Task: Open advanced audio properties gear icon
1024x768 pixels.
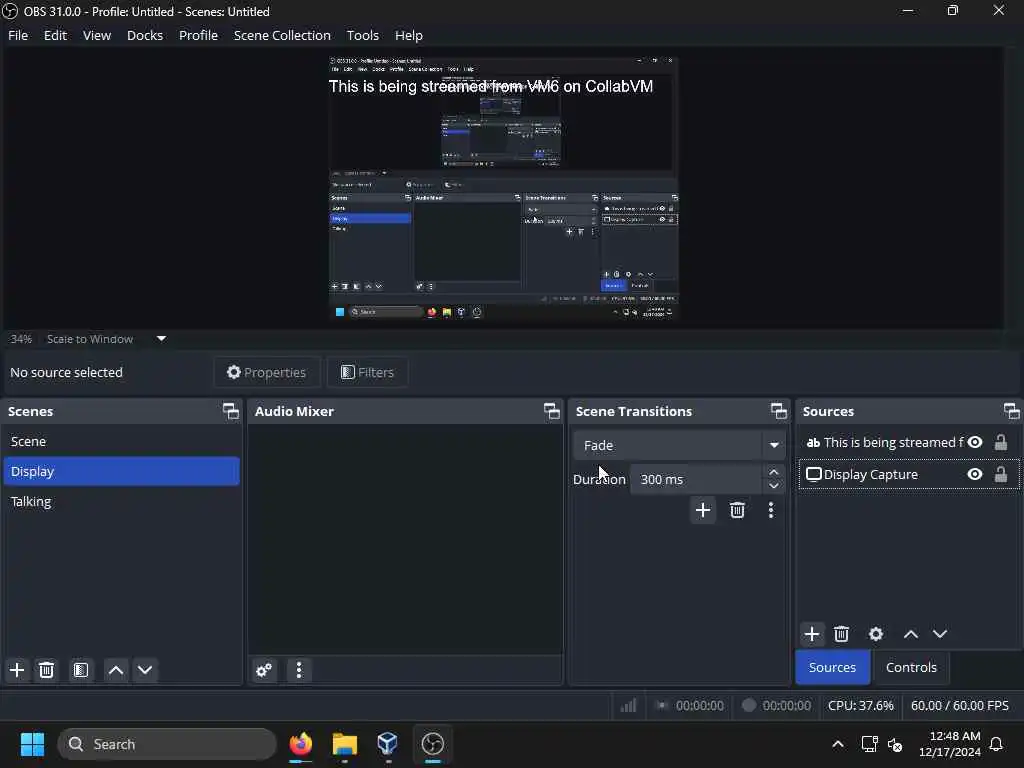Action: [264, 670]
